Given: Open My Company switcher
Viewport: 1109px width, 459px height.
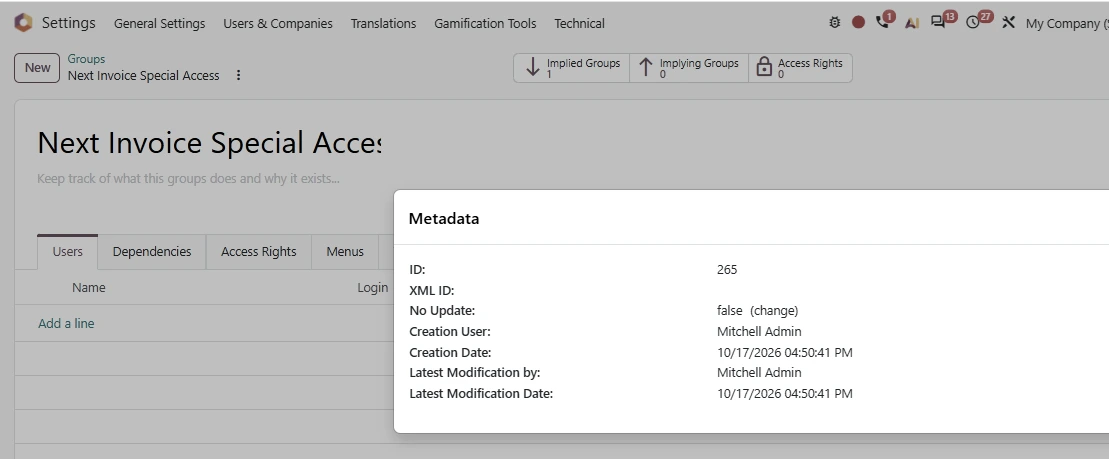Looking at the screenshot, I should point(1067,23).
